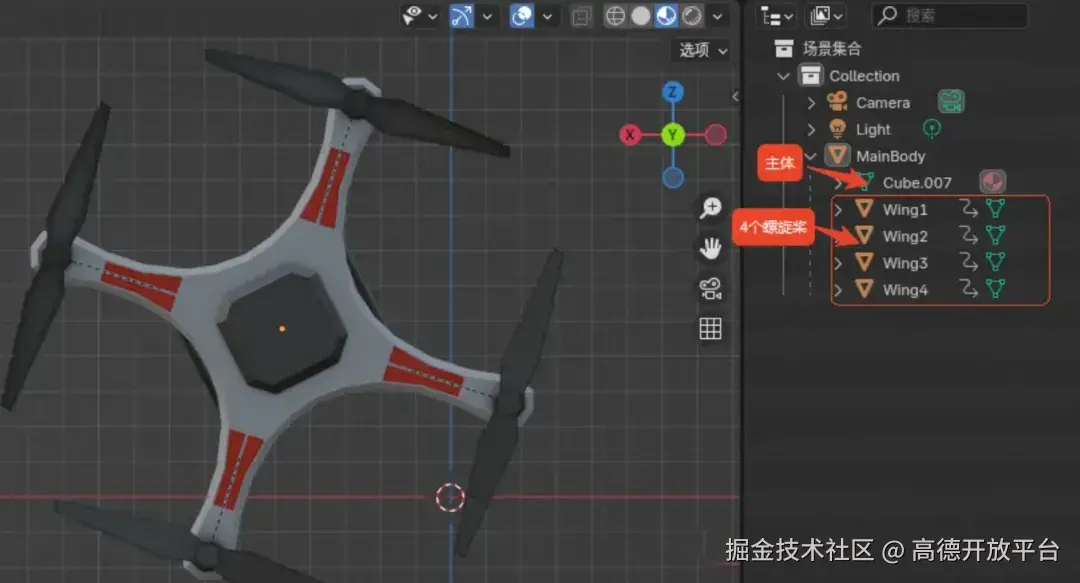Open the outliner filter icon
This screenshot has width=1080, height=583.
822,16
